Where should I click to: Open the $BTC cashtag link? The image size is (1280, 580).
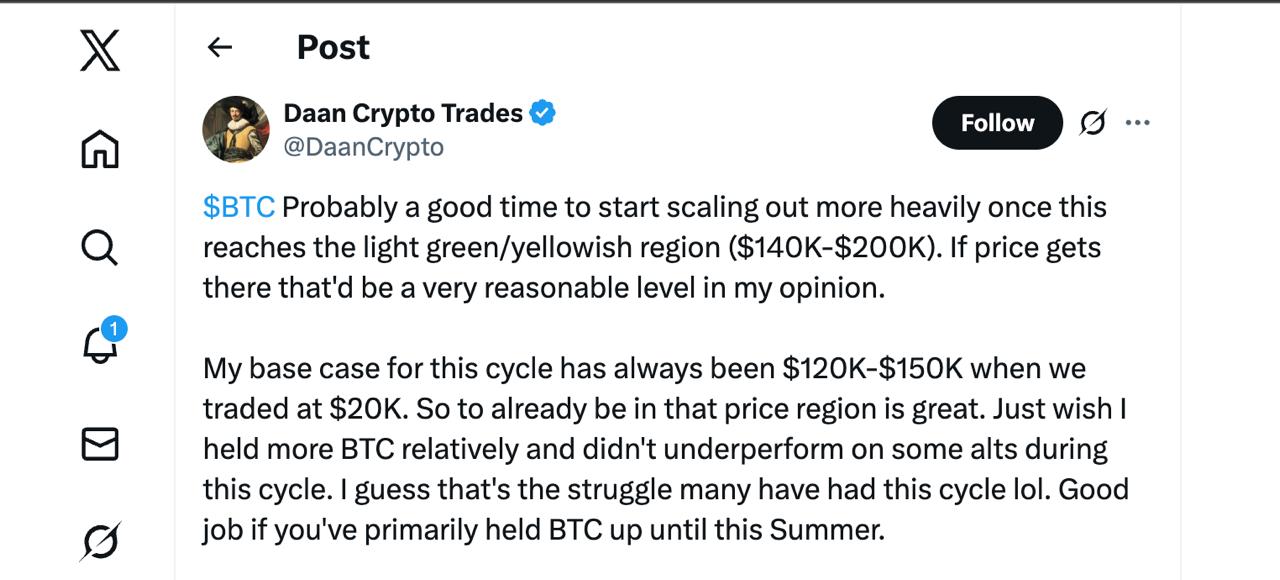tap(238, 207)
